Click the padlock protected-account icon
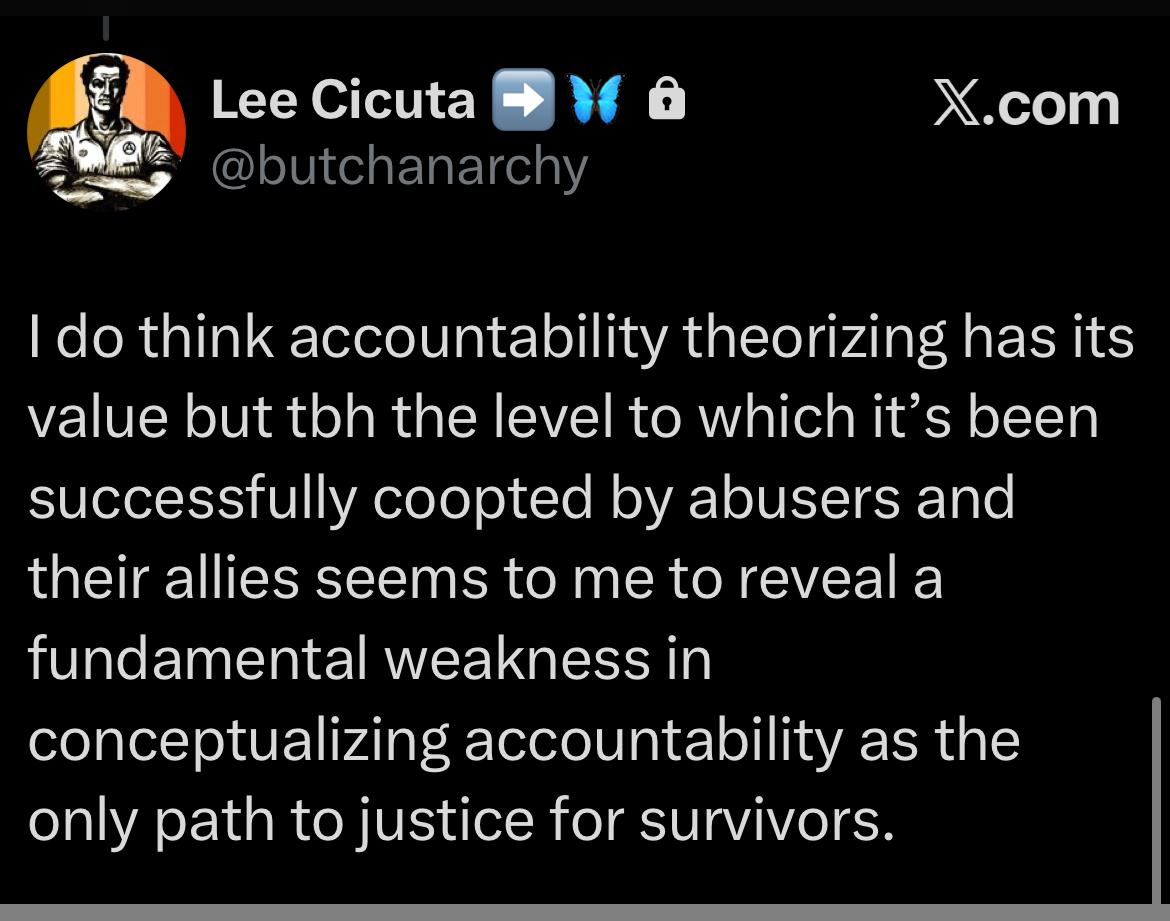Viewport: 1170px width, 921px height. (667, 100)
